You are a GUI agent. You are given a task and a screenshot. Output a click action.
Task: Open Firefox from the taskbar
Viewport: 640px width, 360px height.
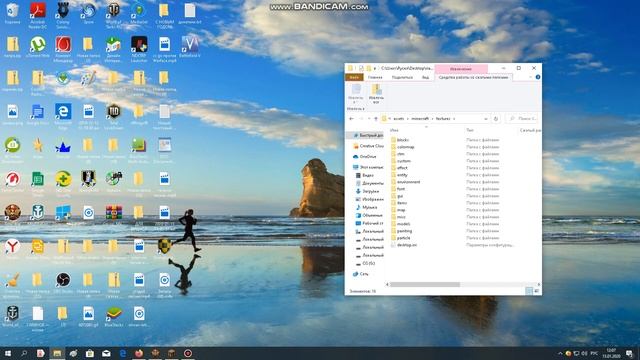(139, 353)
